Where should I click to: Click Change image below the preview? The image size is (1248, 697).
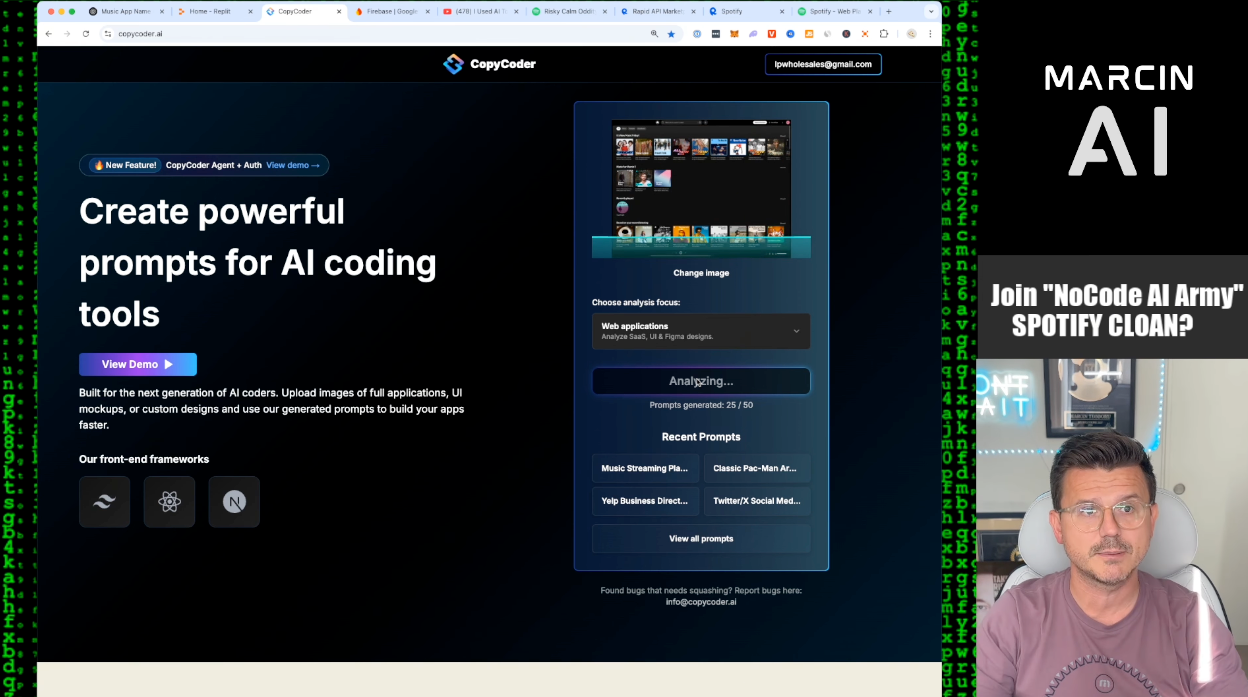[x=701, y=273]
